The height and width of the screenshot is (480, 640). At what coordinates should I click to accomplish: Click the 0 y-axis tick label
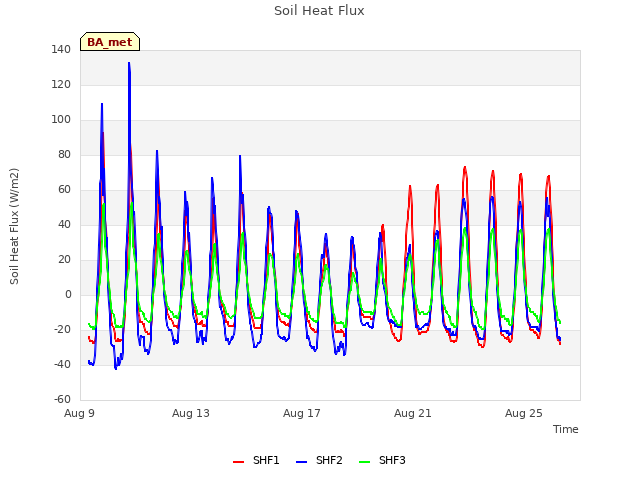[x=68, y=295]
